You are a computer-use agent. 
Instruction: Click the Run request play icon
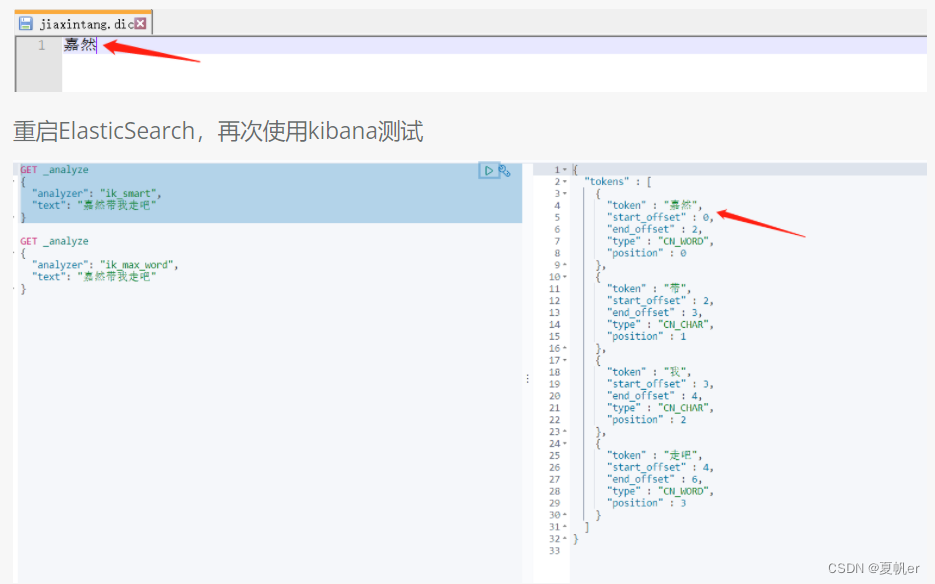[488, 171]
